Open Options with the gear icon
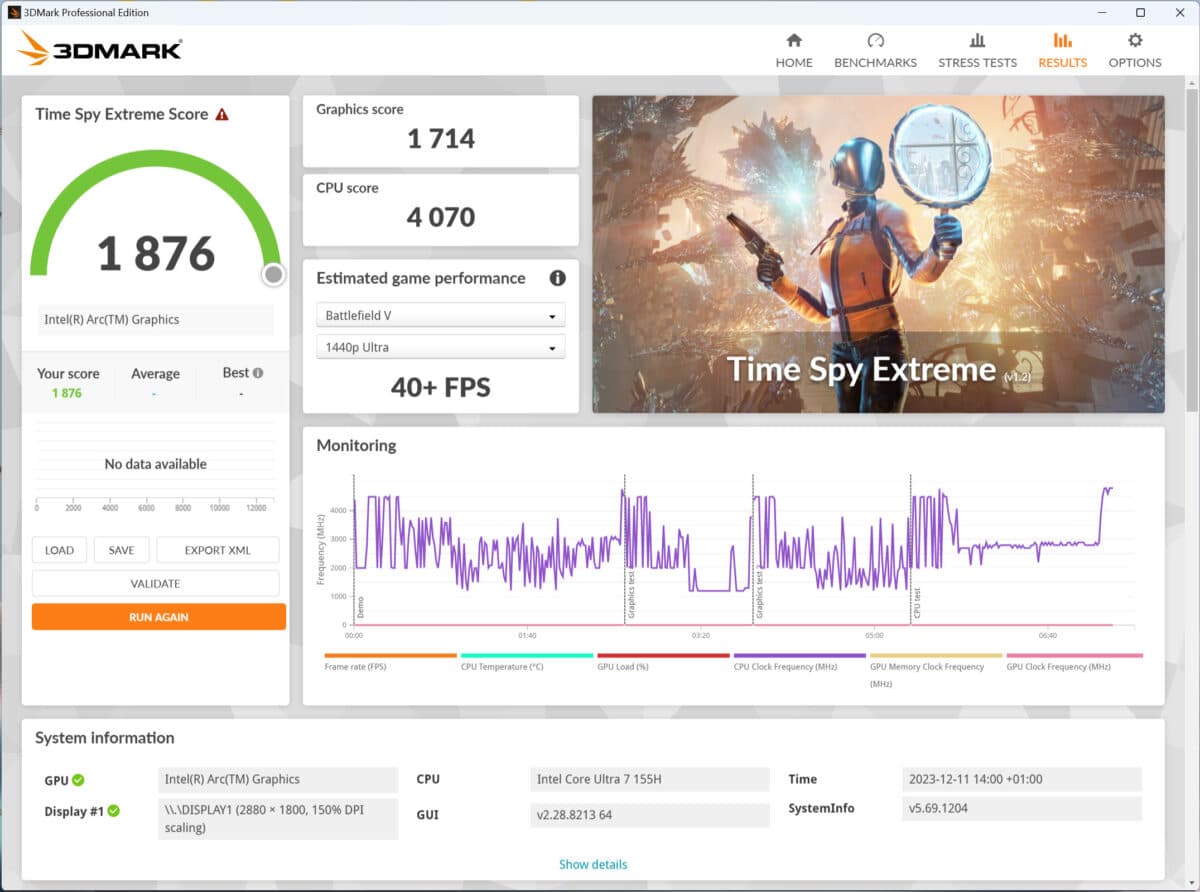The width and height of the screenshot is (1200, 892). 1134,41
